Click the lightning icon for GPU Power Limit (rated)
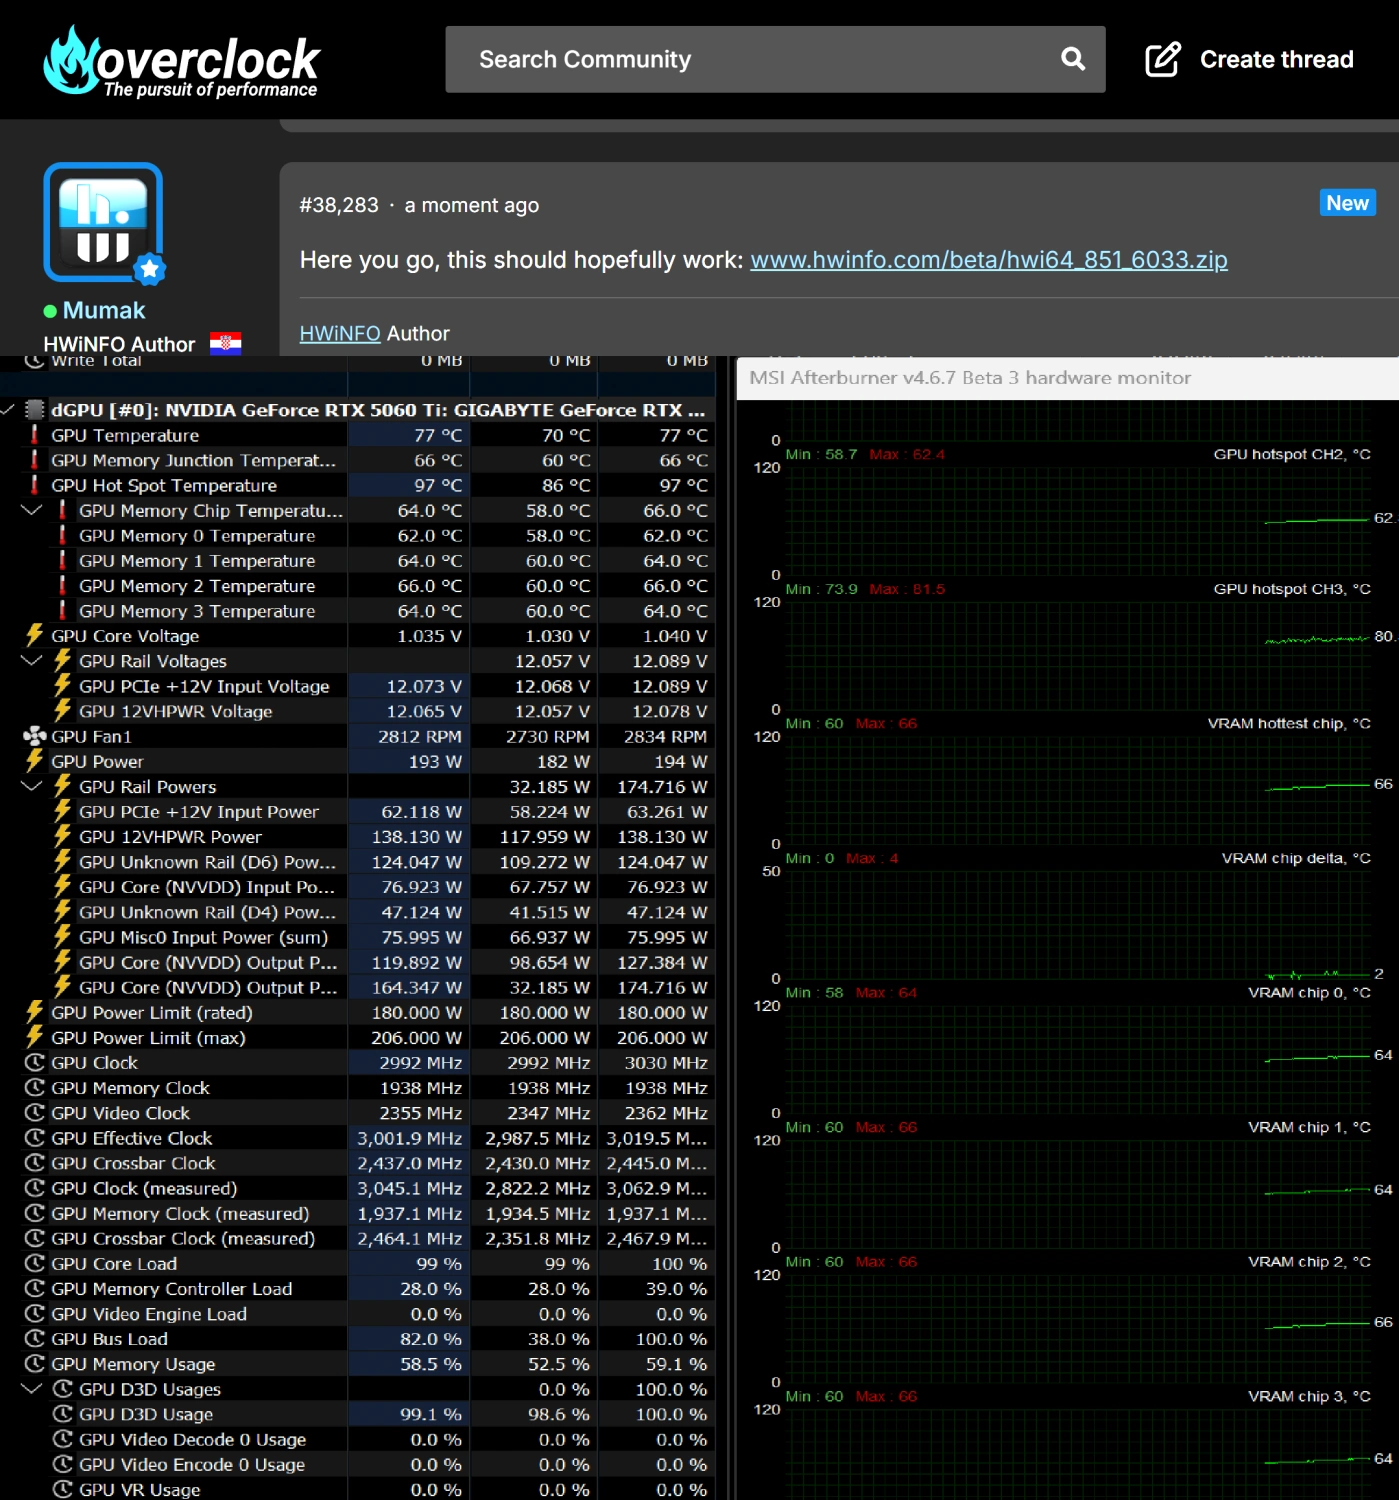 pyautogui.click(x=35, y=1012)
